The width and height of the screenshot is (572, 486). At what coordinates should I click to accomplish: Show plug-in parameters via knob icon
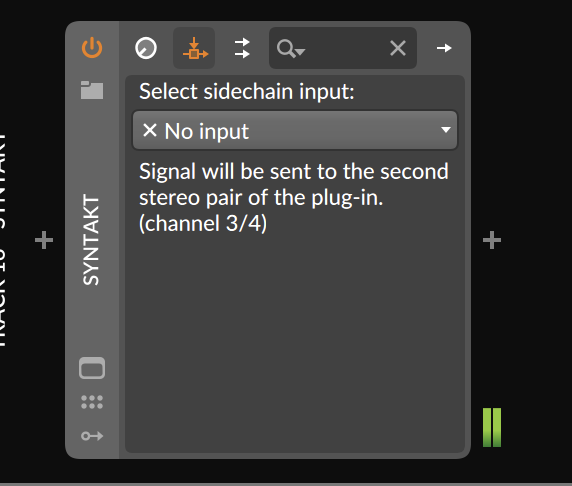pyautogui.click(x=146, y=48)
